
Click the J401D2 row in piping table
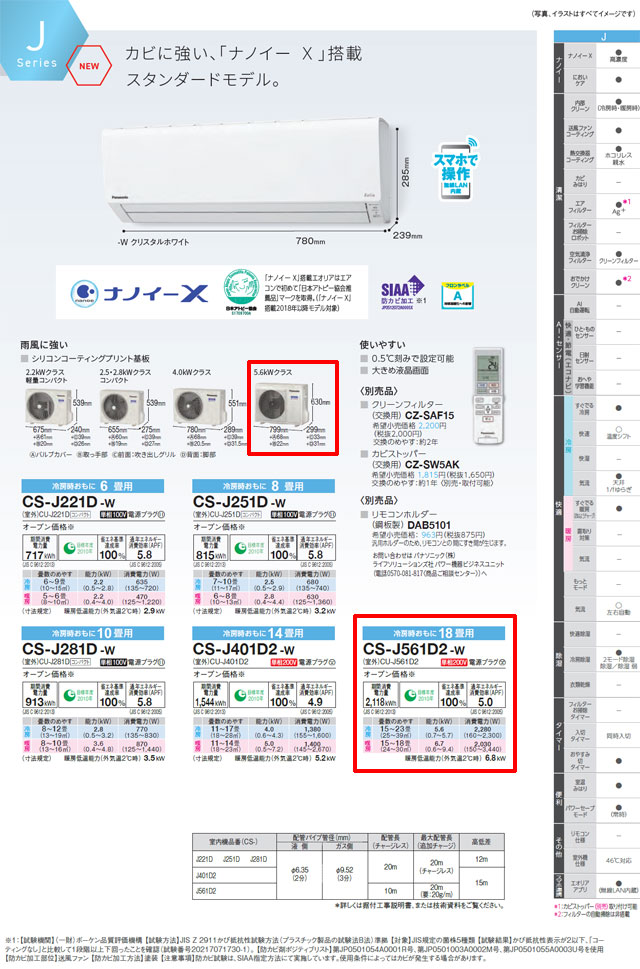232,875
